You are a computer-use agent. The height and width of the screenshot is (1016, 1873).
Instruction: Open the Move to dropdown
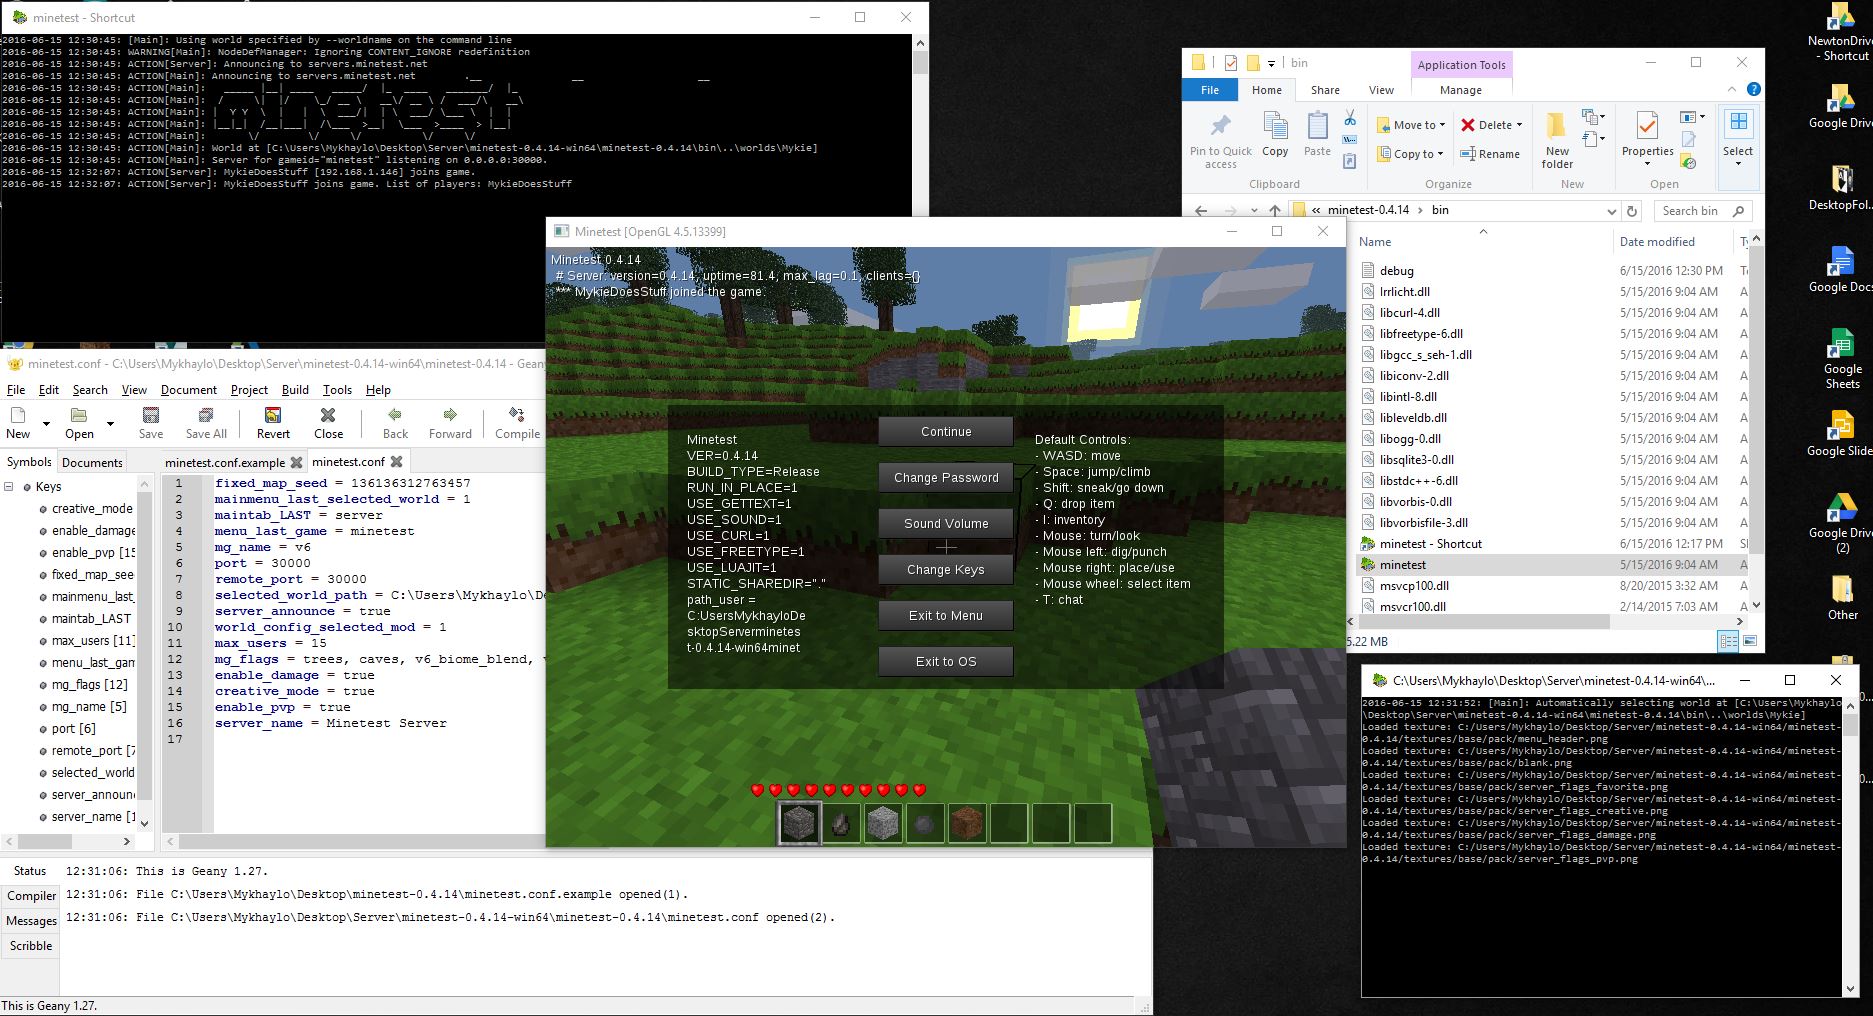pos(1412,125)
